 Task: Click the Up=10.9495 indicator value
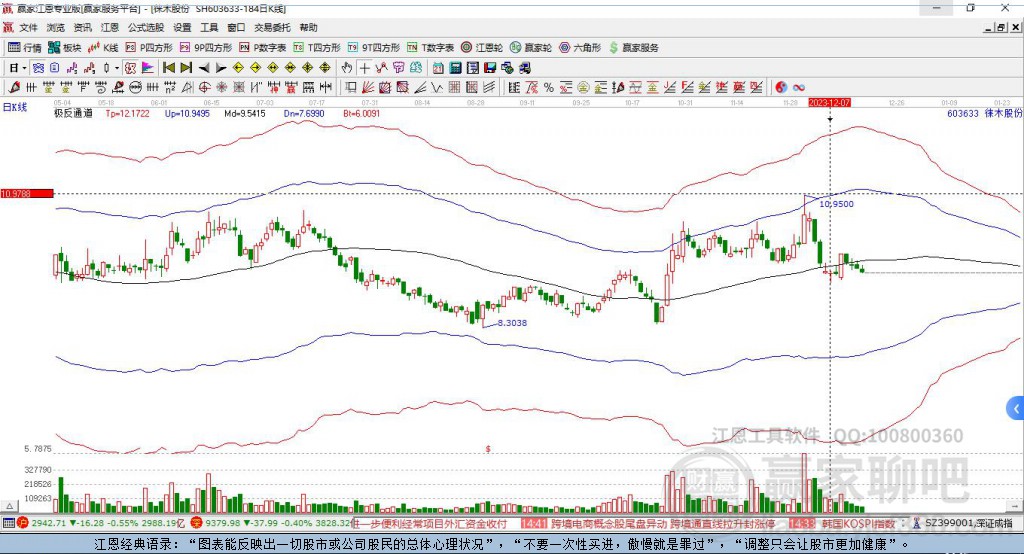point(187,114)
